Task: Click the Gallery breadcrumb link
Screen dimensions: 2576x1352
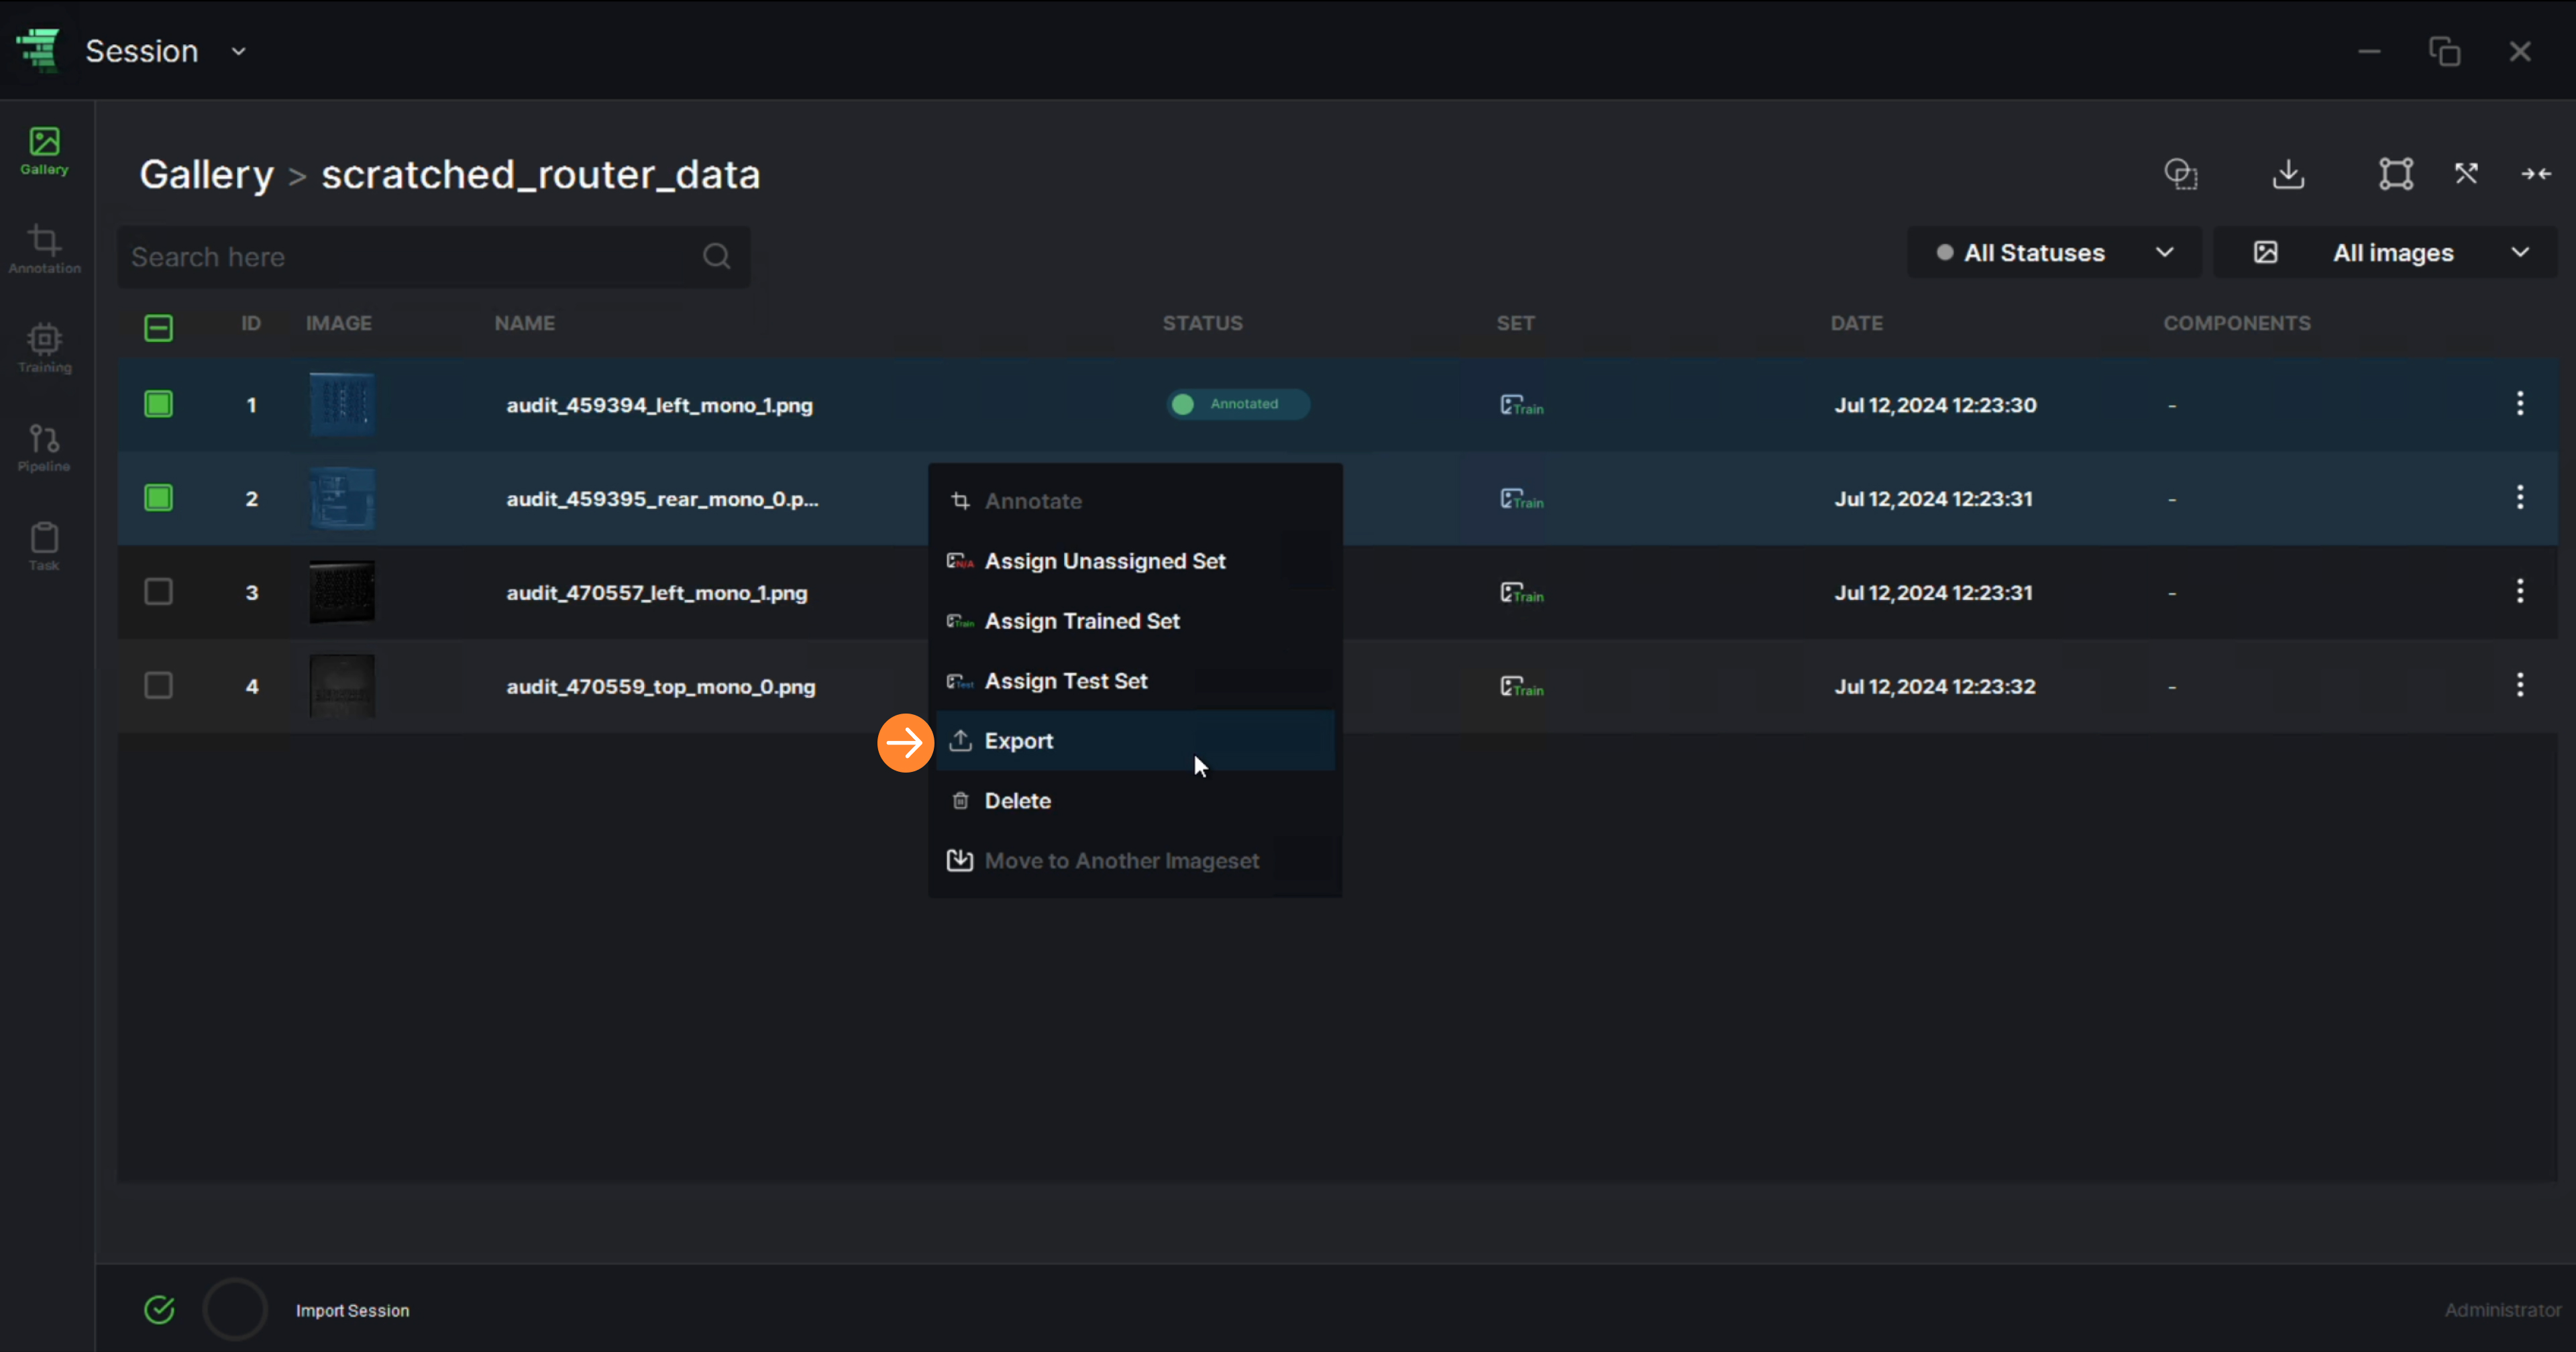Action: point(206,175)
